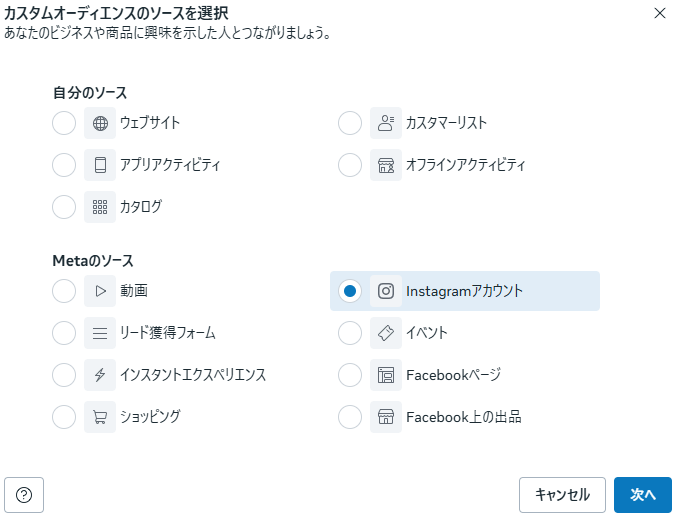Image resolution: width=683 pixels, height=518 pixels.
Task: Select the ウェブサイト radio button
Action: (64, 123)
